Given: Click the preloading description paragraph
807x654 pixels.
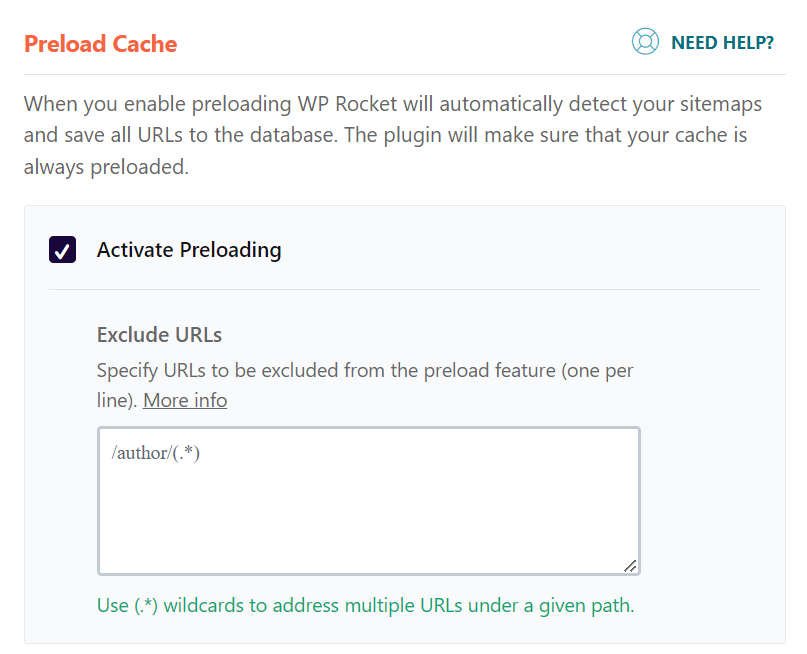Looking at the screenshot, I should tap(385, 135).
